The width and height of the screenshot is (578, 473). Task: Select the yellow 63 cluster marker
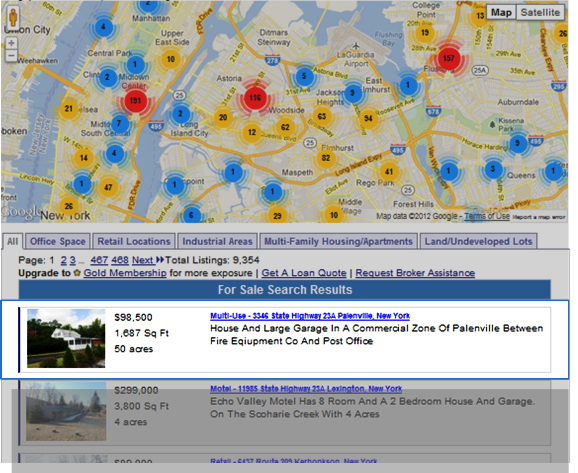tap(322, 116)
